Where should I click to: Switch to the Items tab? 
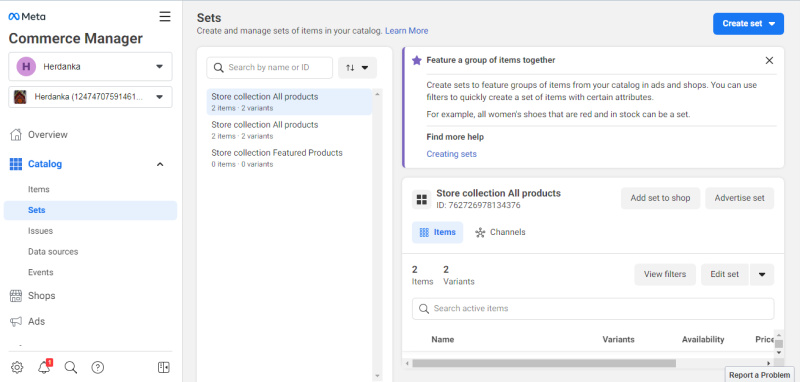(x=437, y=232)
